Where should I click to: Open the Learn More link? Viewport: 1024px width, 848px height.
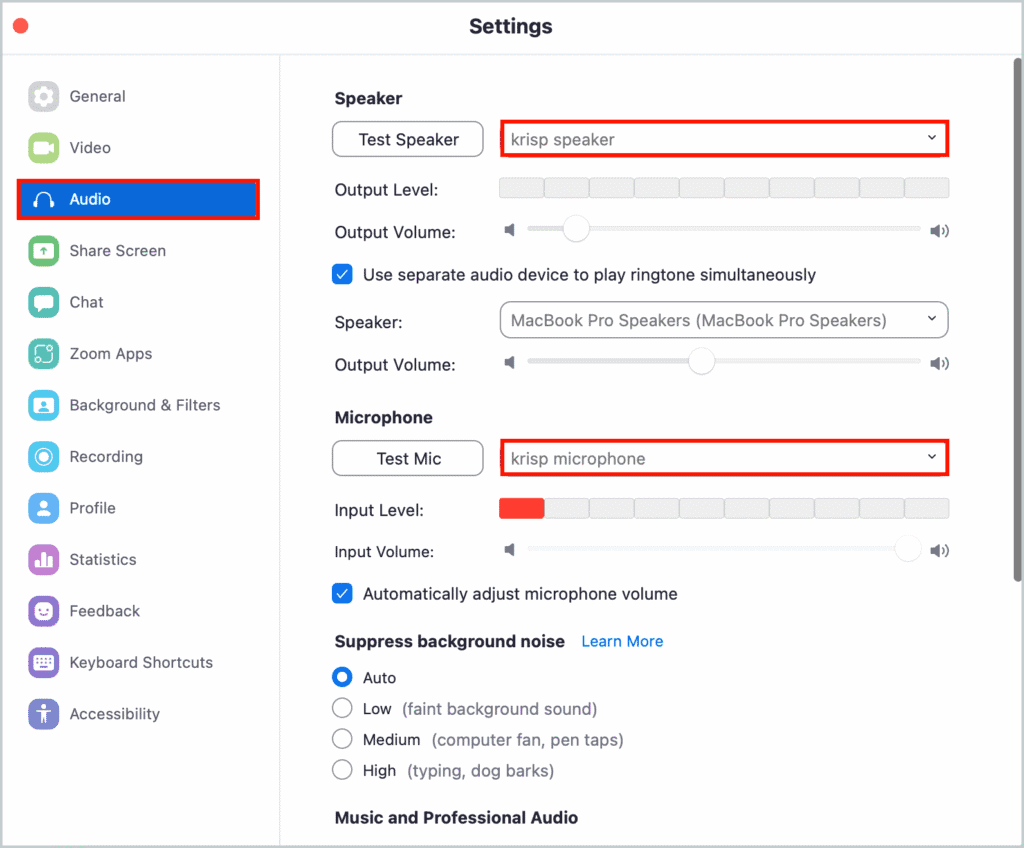pyautogui.click(x=622, y=641)
